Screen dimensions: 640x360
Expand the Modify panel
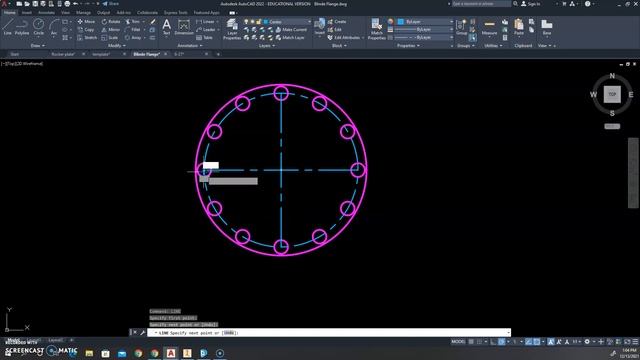[117, 46]
